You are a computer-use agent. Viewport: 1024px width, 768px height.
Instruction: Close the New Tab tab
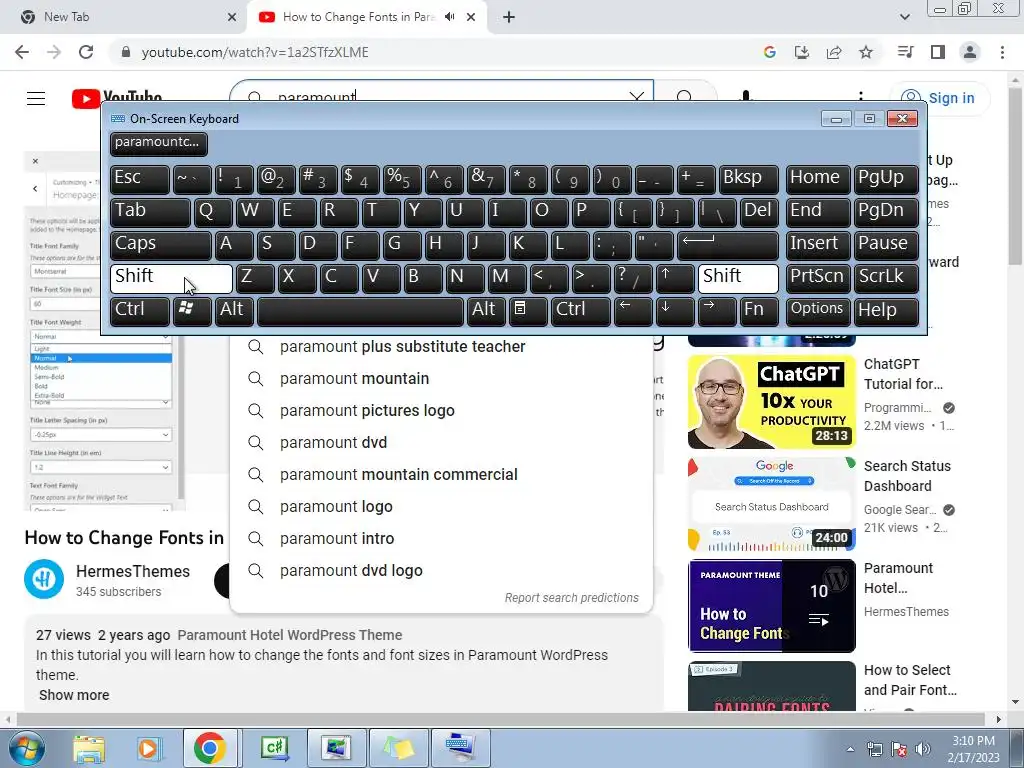point(232,17)
